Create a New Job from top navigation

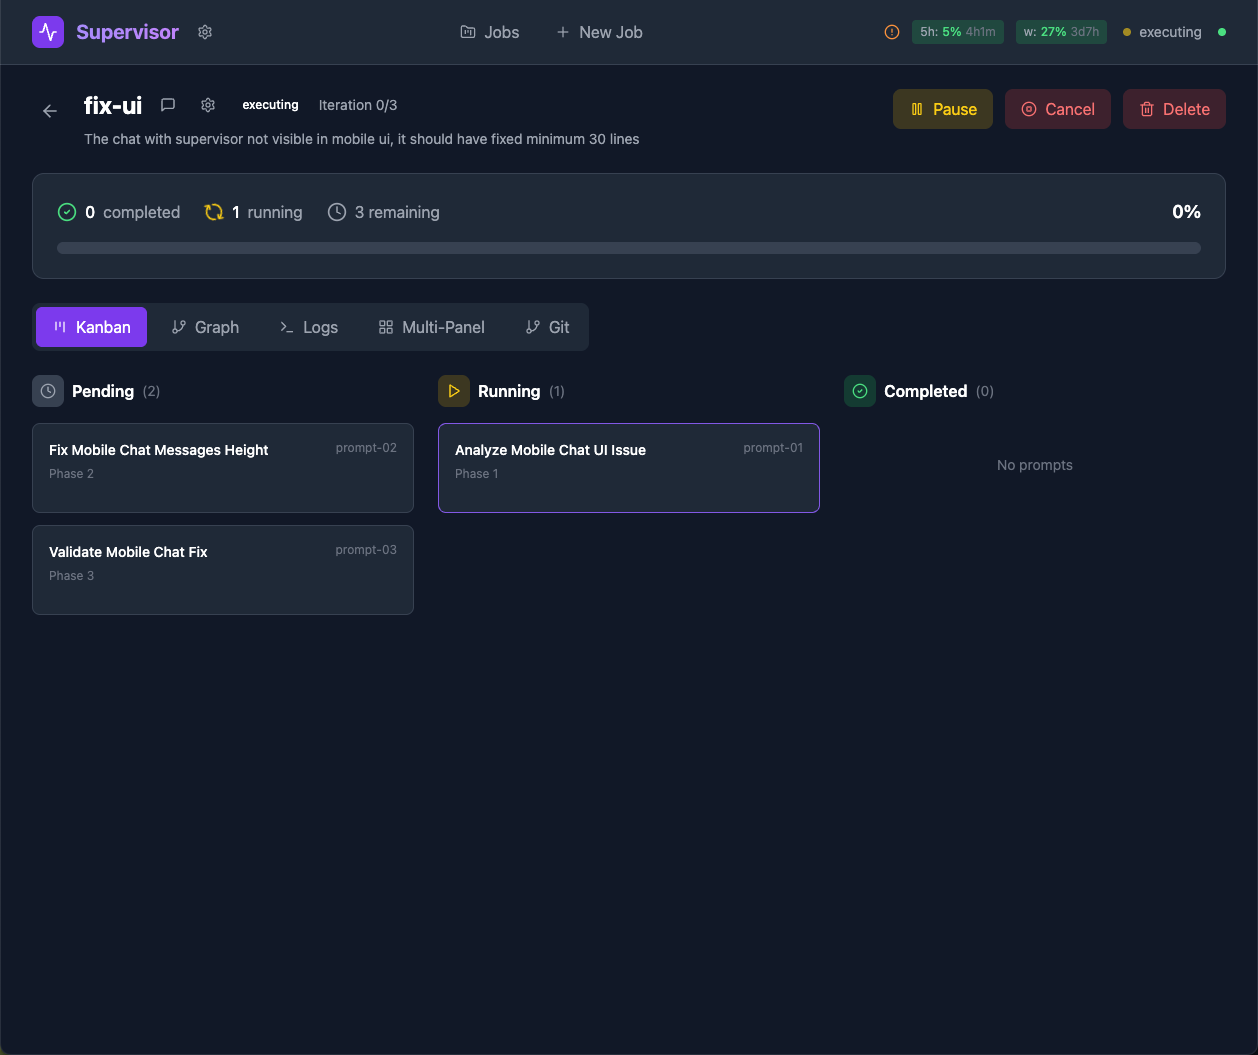click(x=599, y=32)
